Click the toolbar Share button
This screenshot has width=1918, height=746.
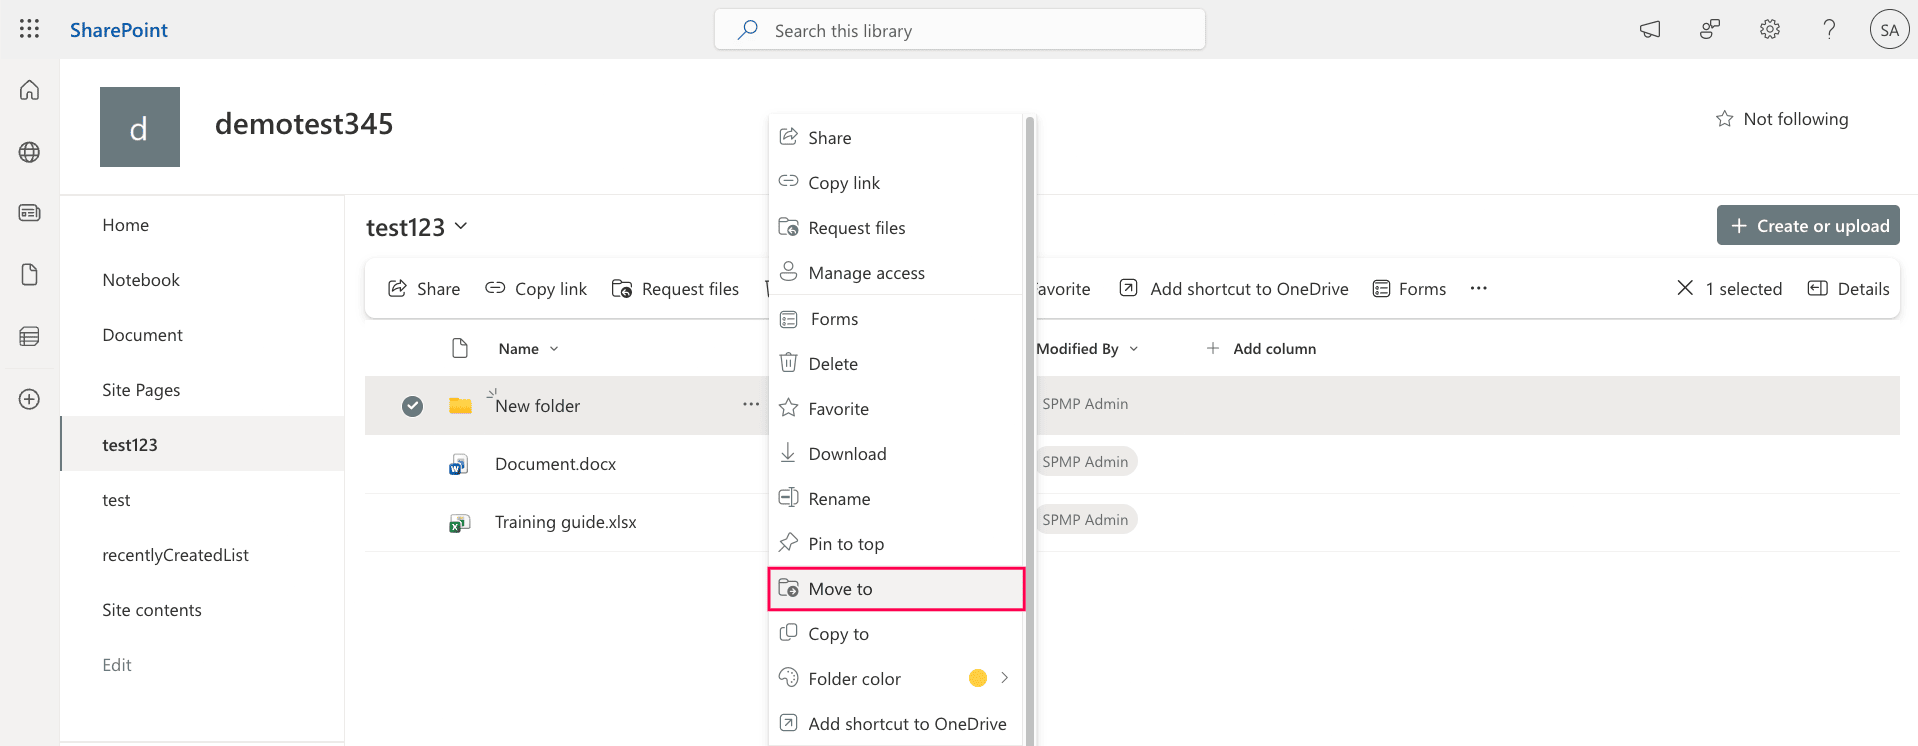[x=424, y=289]
